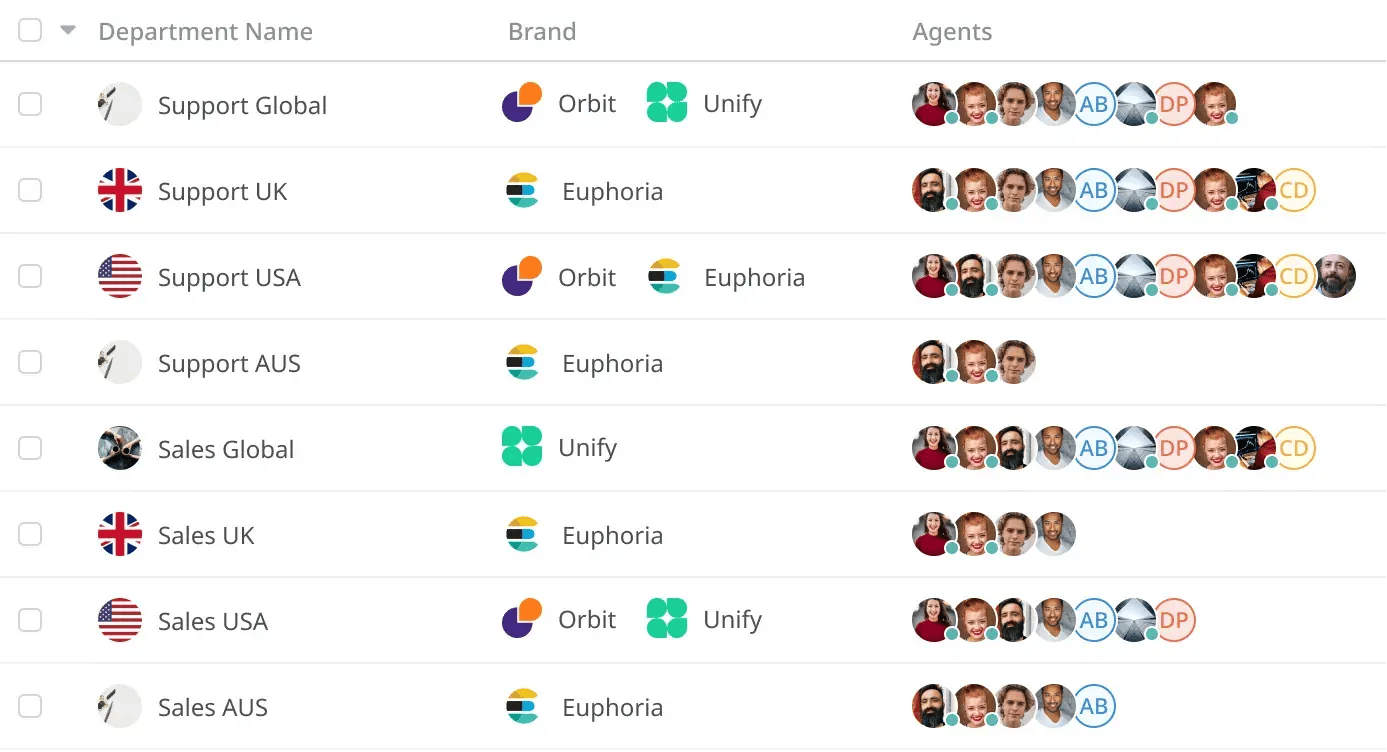Tick the Support AUS row checkbox

(x=30, y=362)
